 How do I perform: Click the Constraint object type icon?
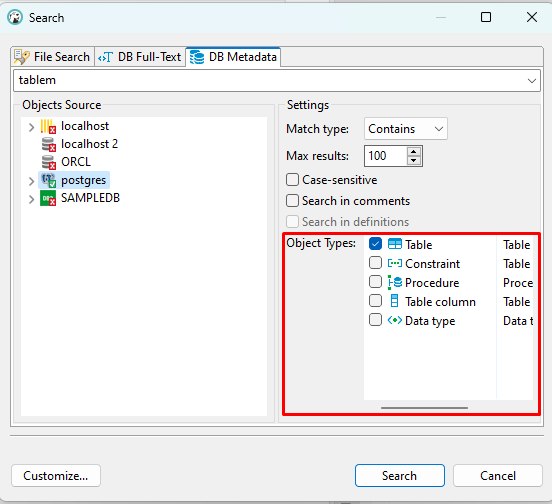click(x=395, y=263)
